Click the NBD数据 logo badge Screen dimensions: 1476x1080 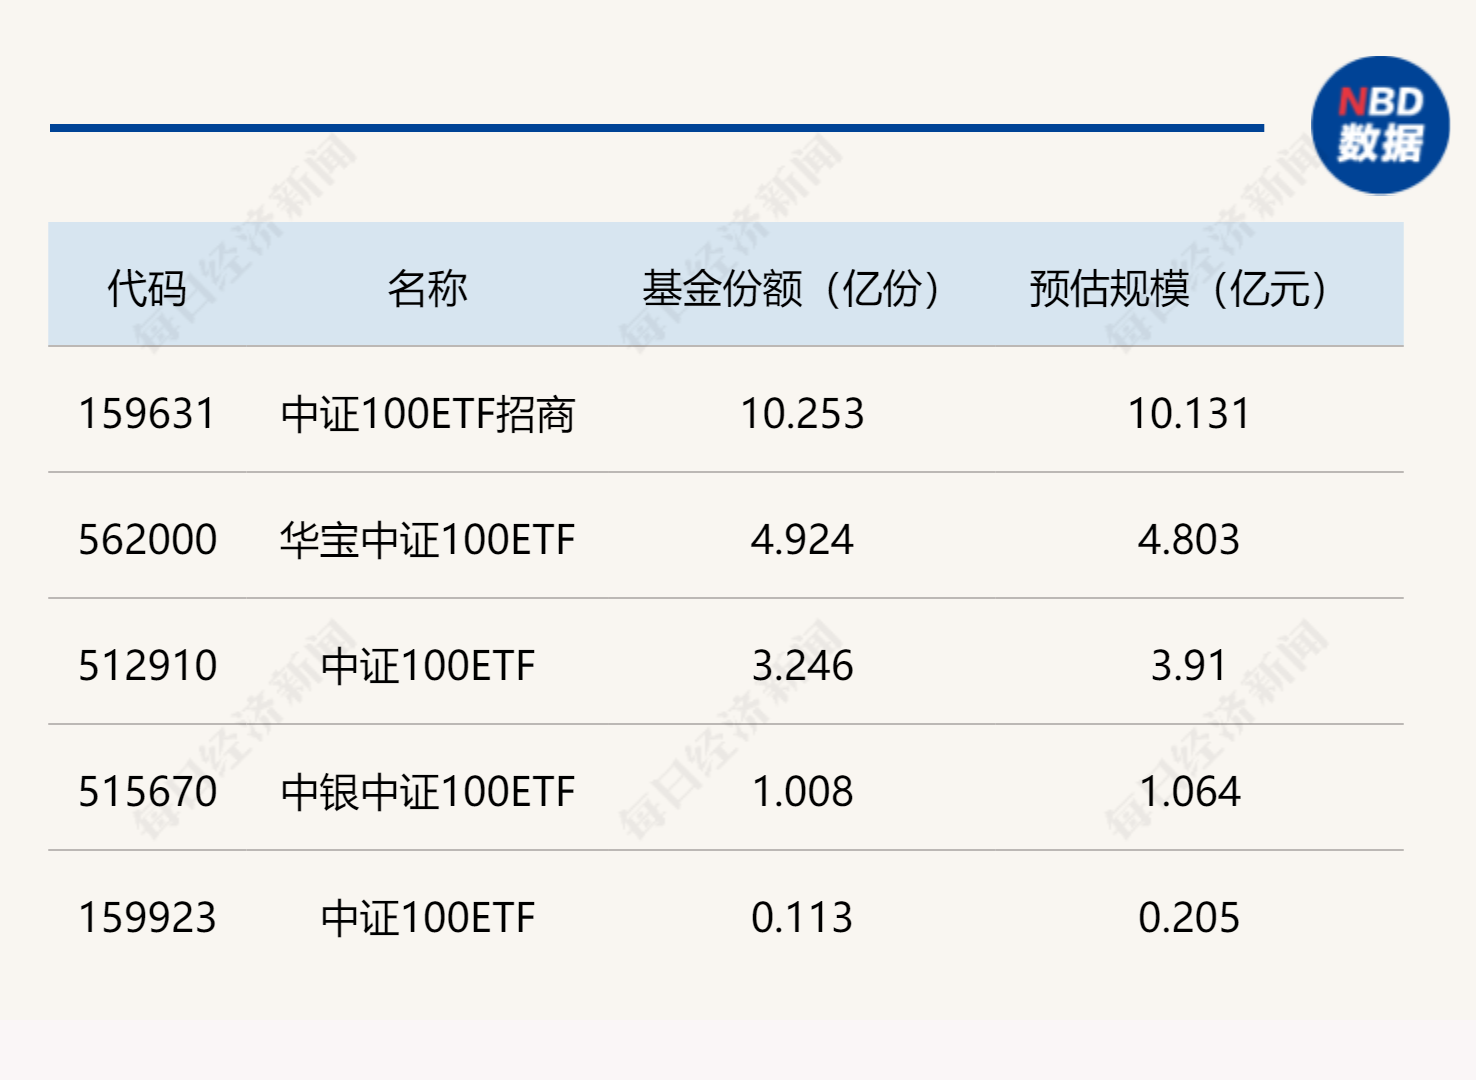(x=1380, y=125)
